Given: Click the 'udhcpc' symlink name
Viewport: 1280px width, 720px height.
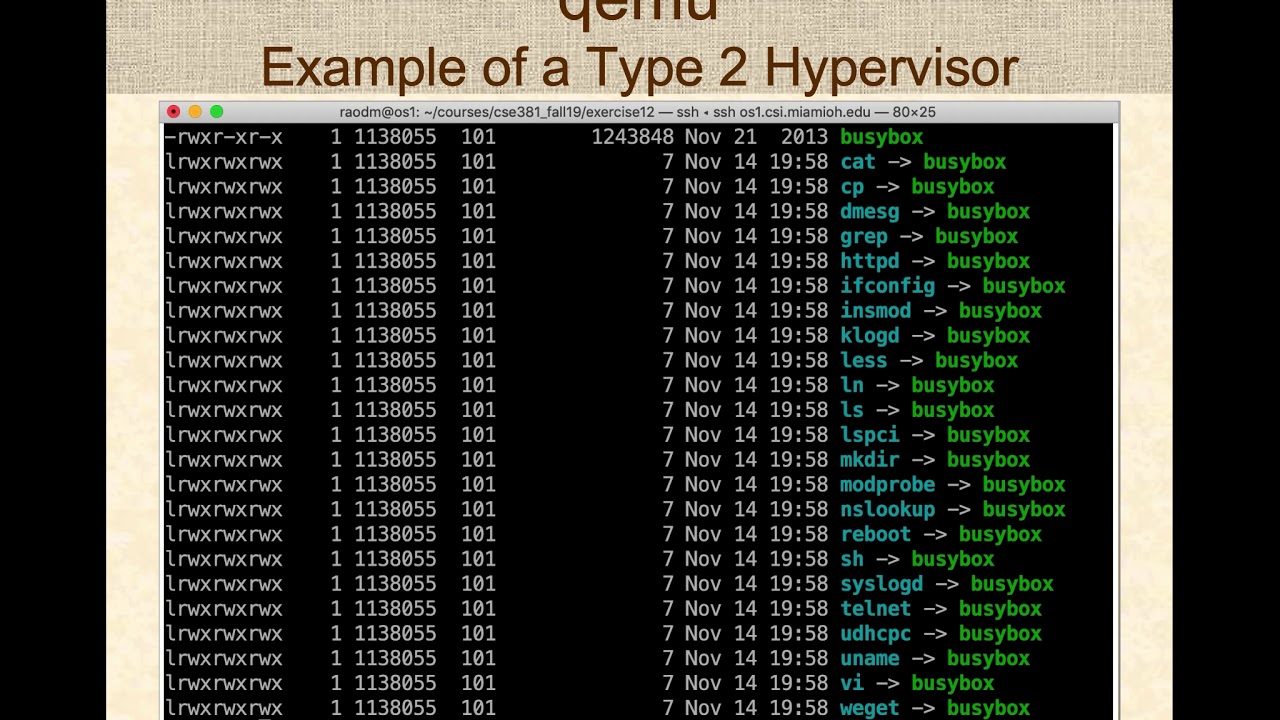Looking at the screenshot, I should pos(875,634).
